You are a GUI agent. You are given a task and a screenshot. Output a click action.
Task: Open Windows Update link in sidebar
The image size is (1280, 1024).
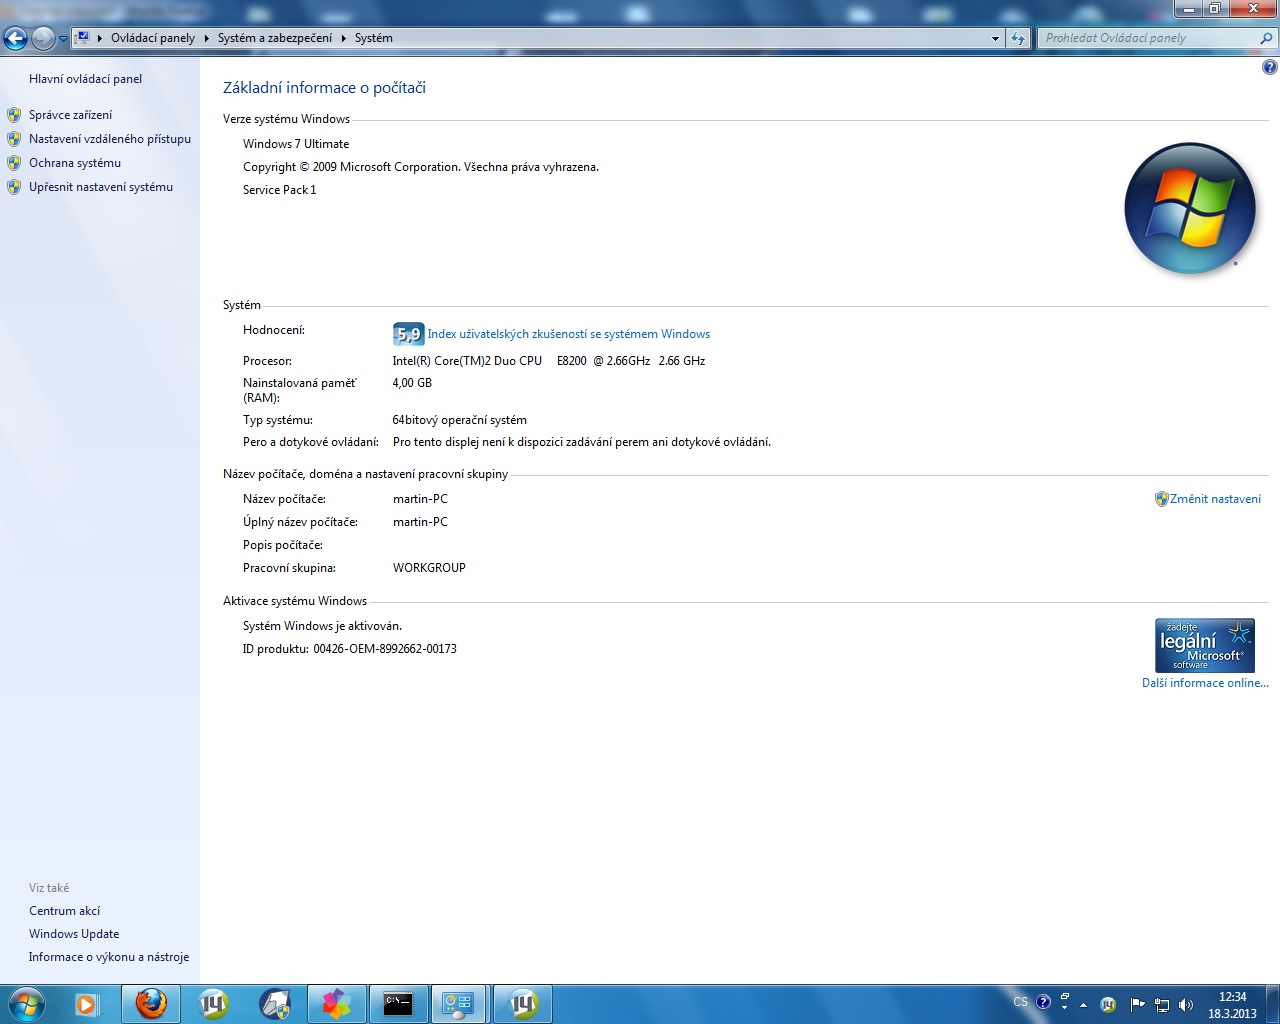[74, 934]
